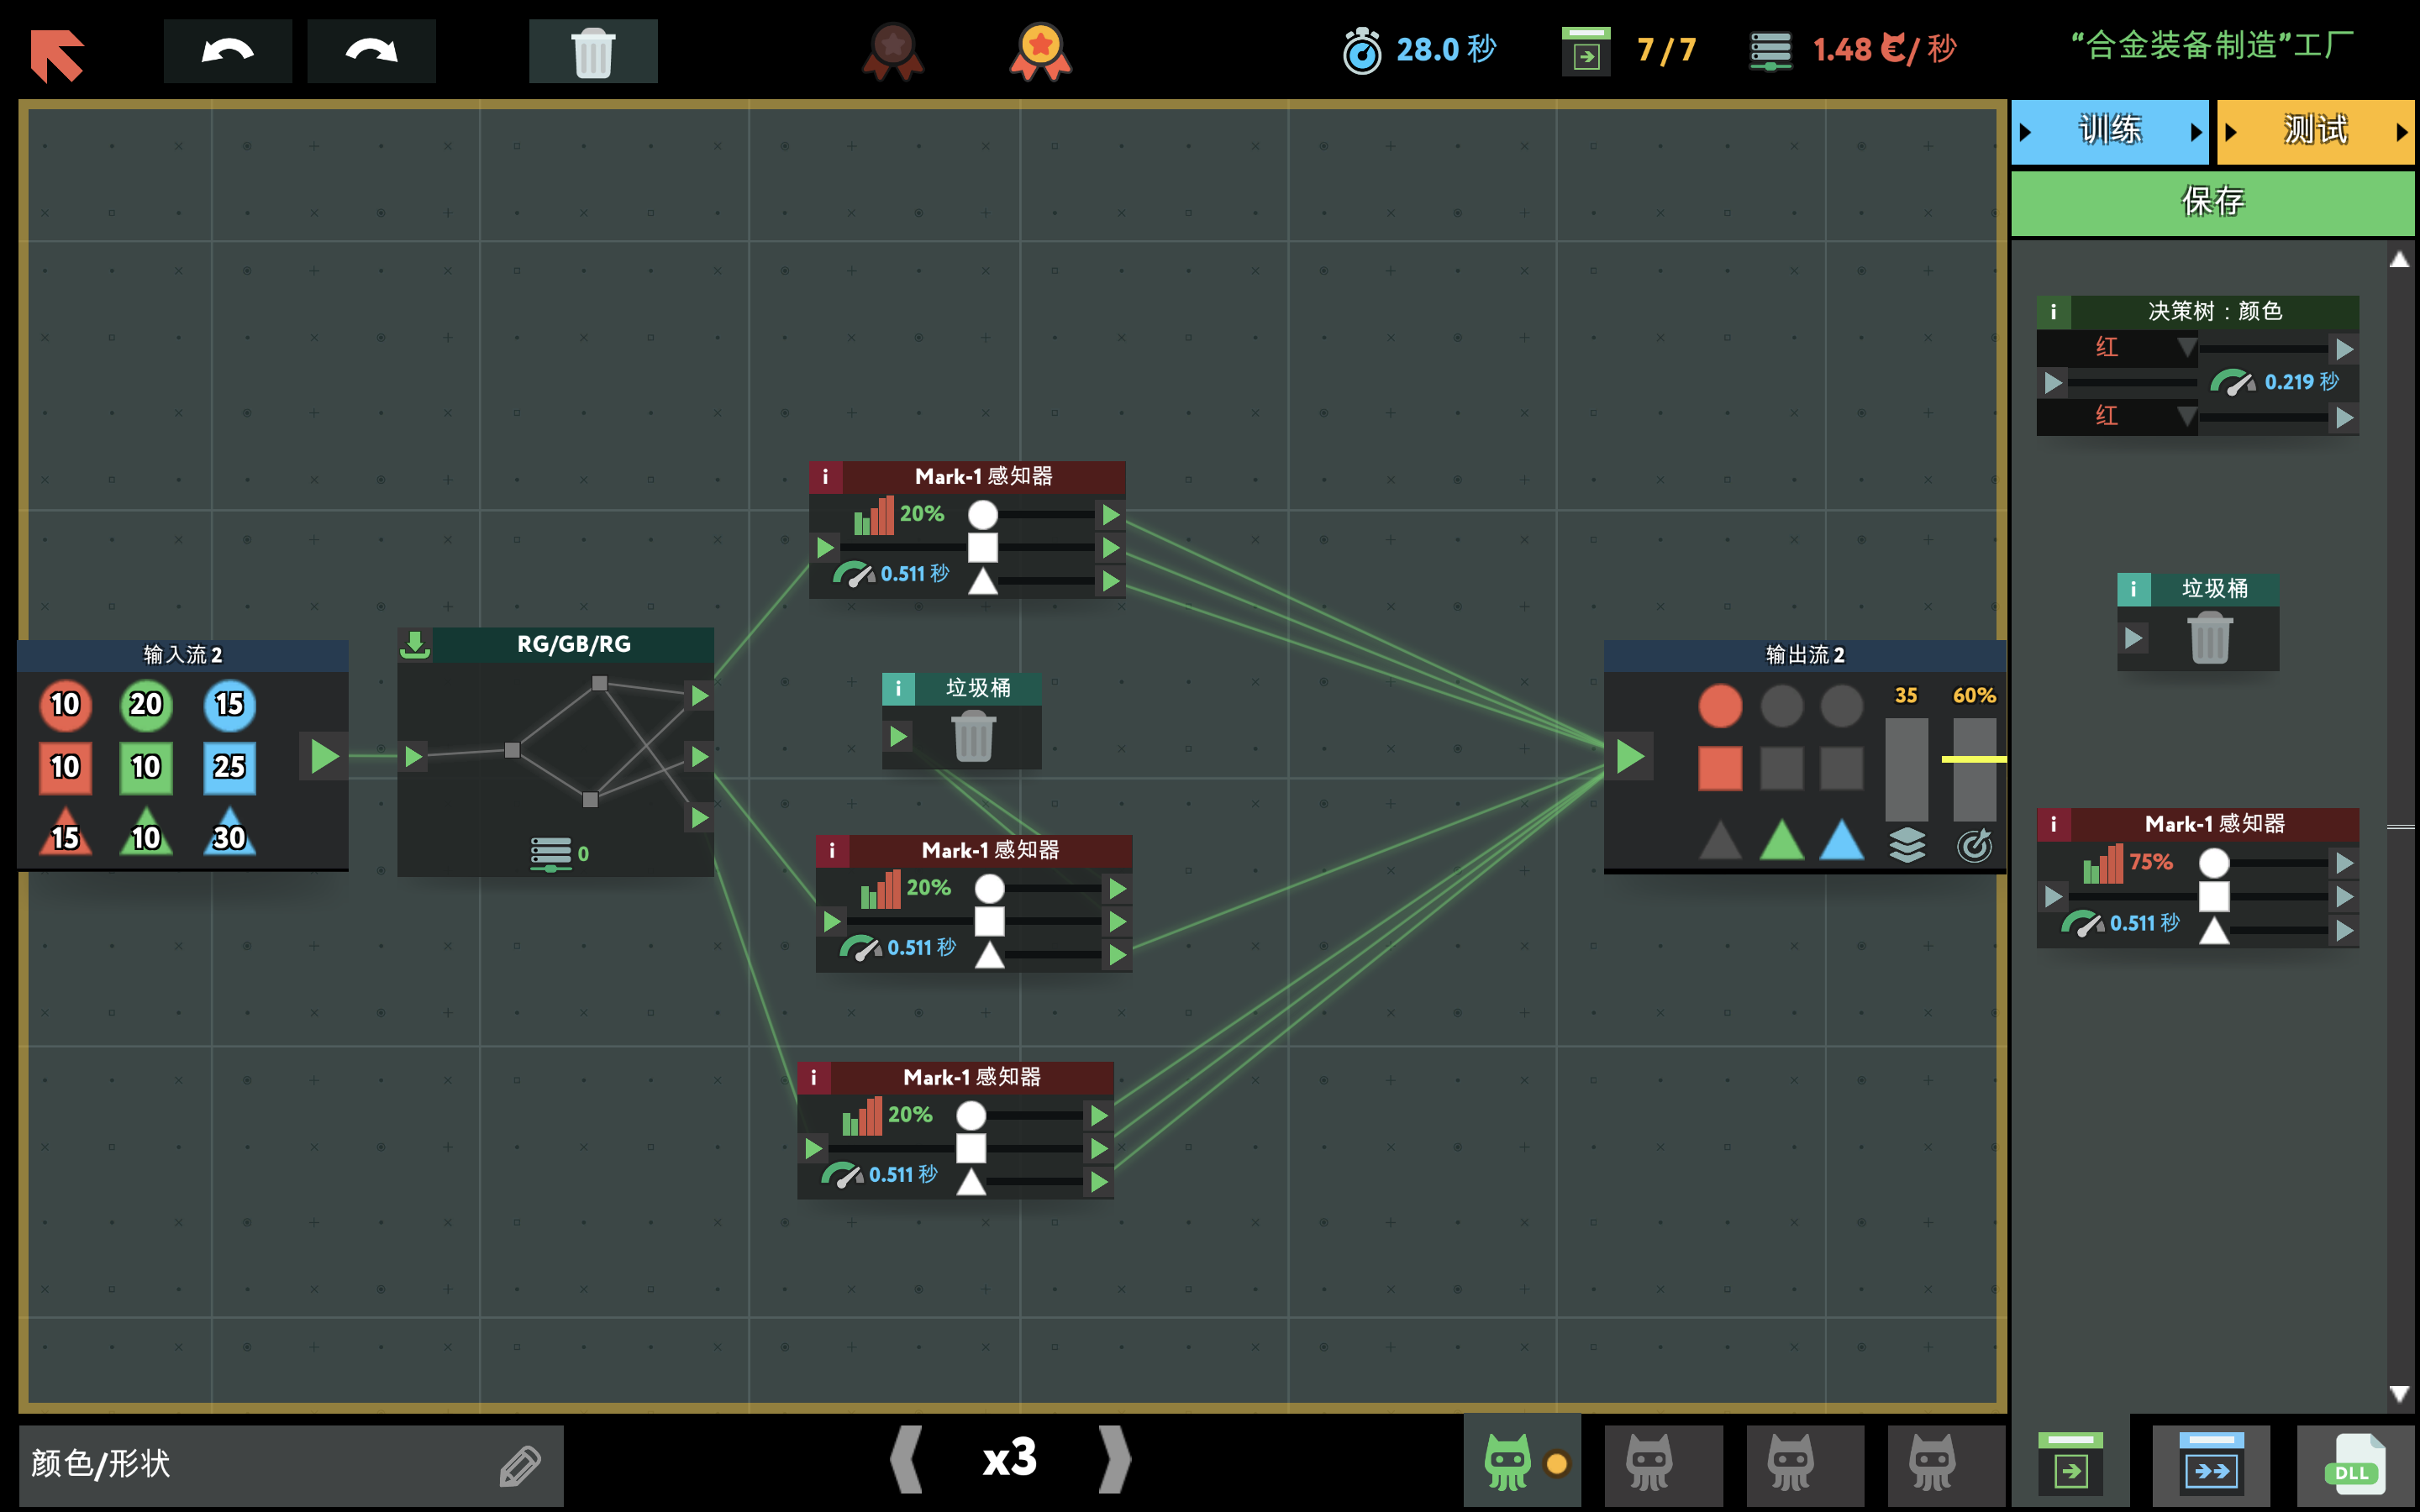Click the top toolbar trash delete icon

592,51
